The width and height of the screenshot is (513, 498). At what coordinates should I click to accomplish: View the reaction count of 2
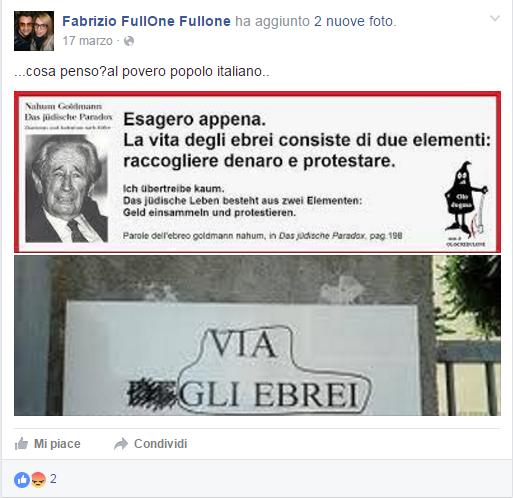(x=53, y=479)
